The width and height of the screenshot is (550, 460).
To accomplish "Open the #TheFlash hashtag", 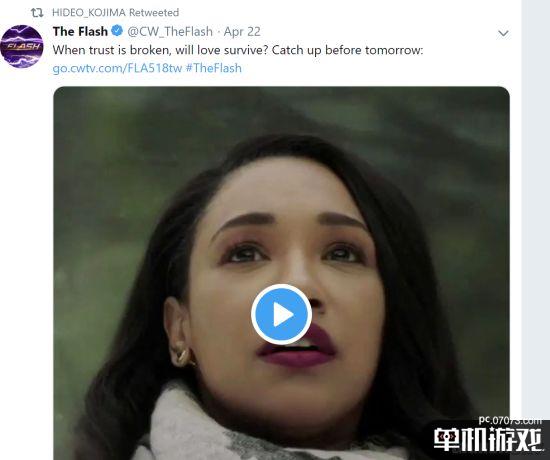I will [214, 68].
